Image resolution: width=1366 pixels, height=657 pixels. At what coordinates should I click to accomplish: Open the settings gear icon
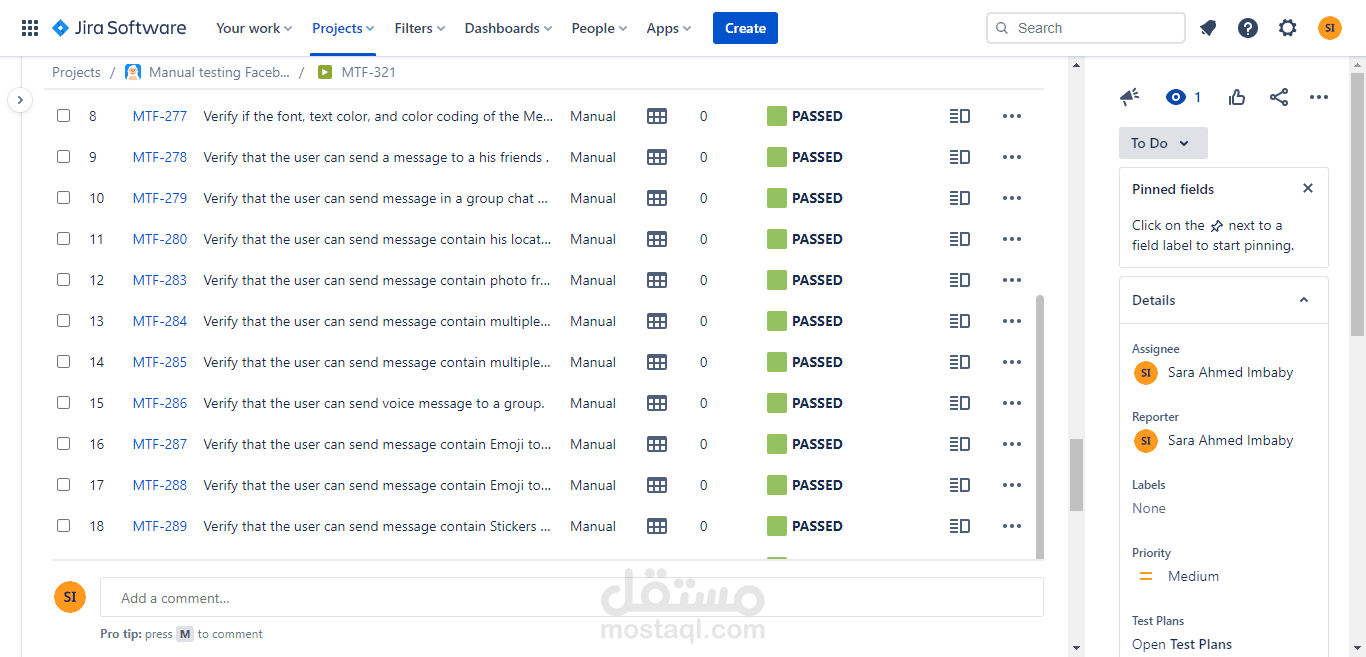click(x=1288, y=28)
